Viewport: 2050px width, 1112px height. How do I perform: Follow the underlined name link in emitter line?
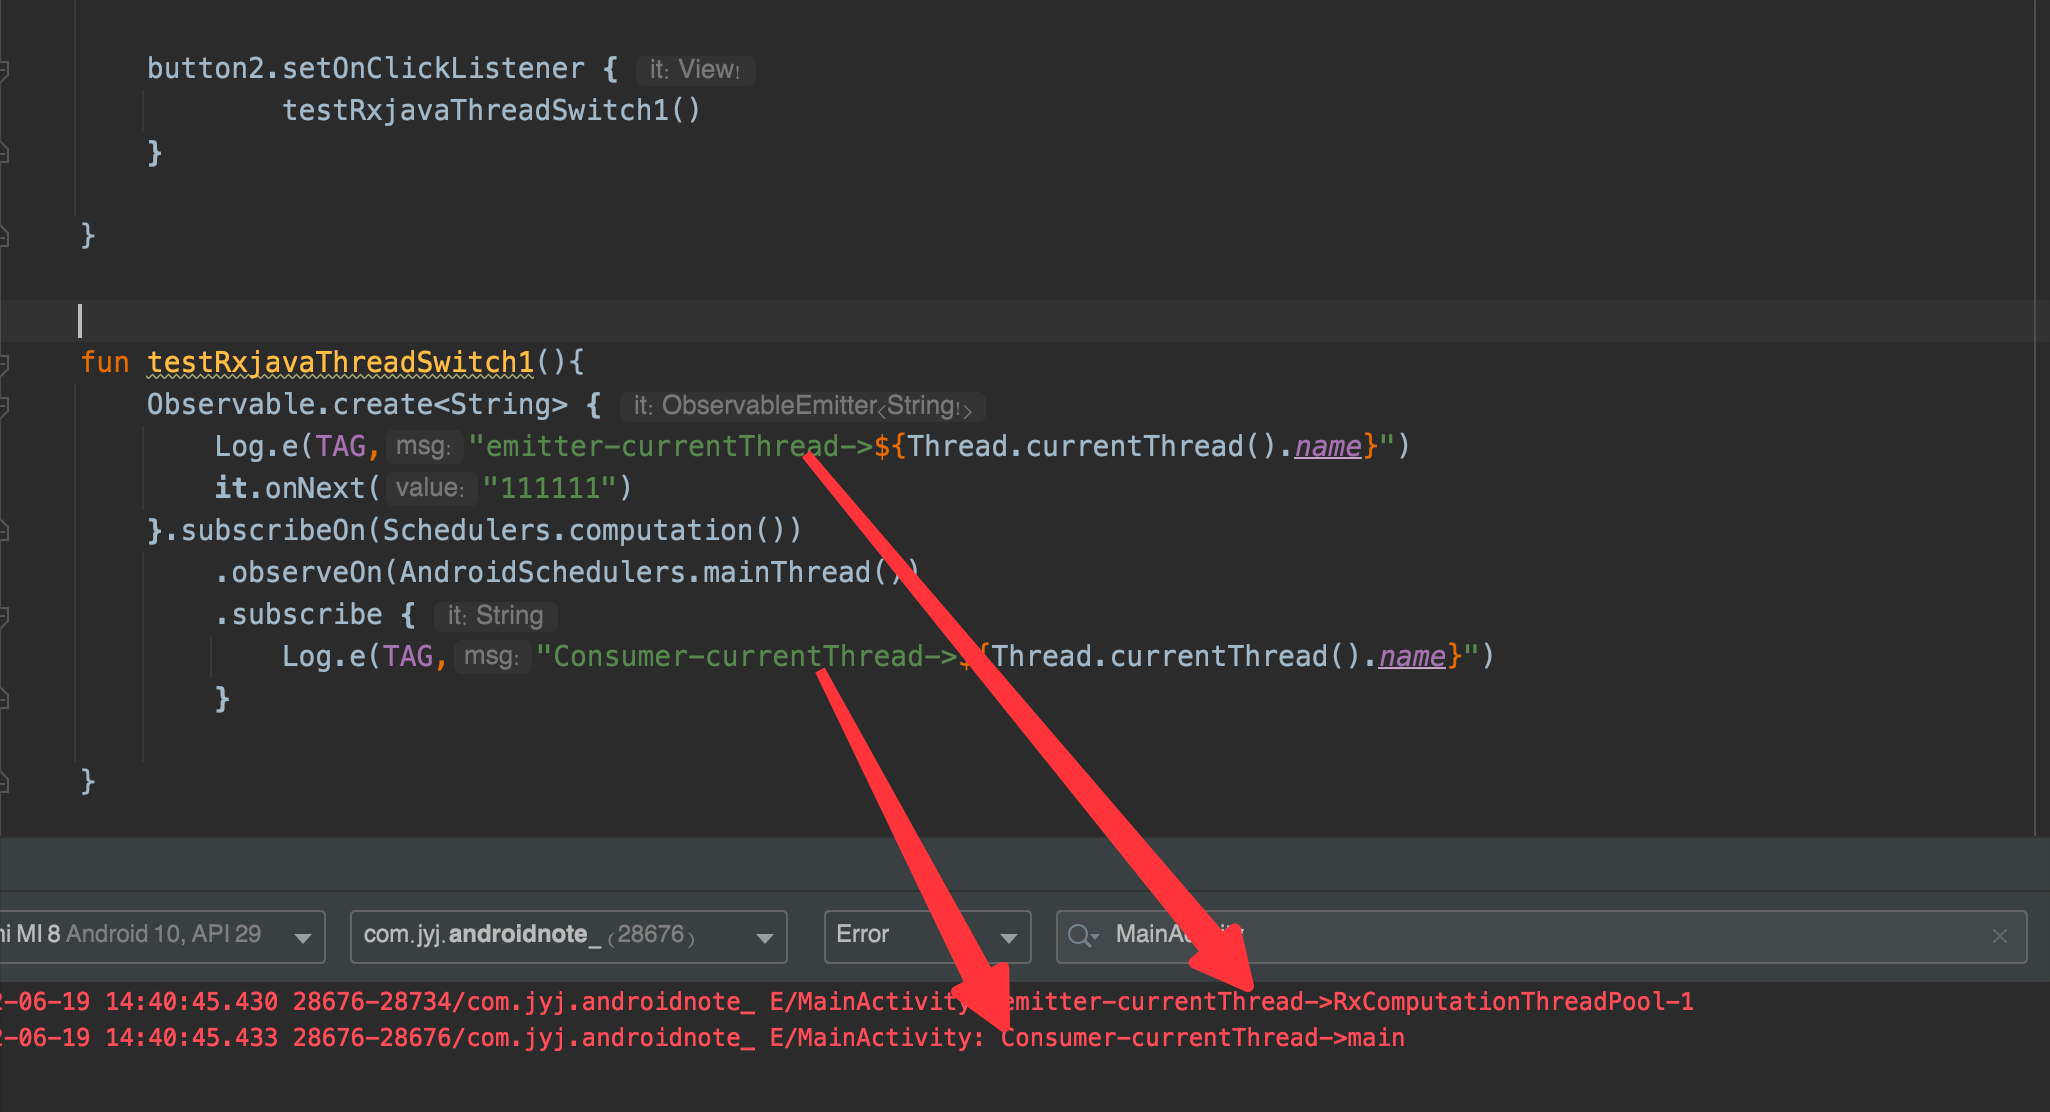pyautogui.click(x=1327, y=446)
